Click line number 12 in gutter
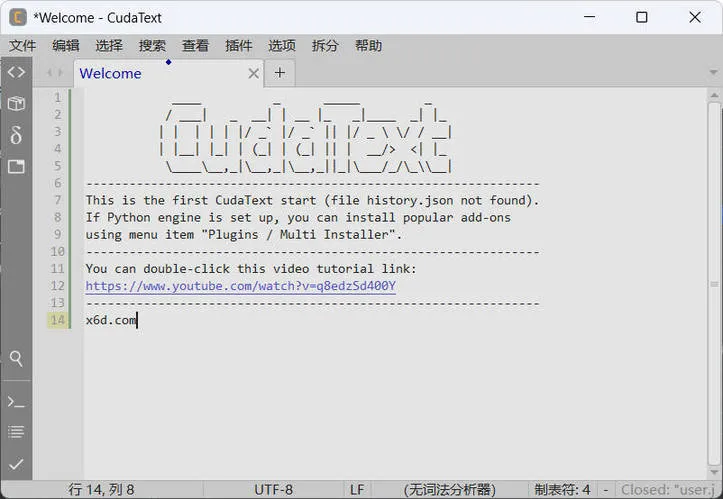The width and height of the screenshot is (723, 499). point(58,285)
